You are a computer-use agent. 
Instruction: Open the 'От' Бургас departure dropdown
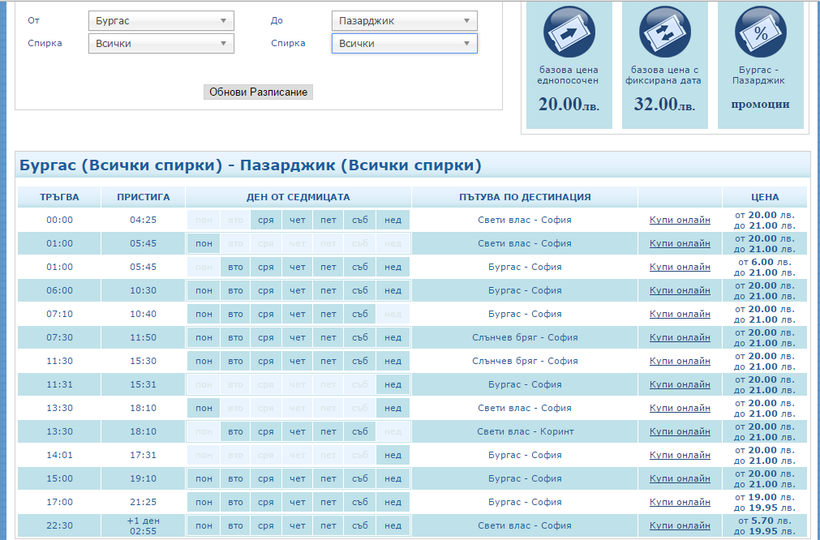pos(160,21)
